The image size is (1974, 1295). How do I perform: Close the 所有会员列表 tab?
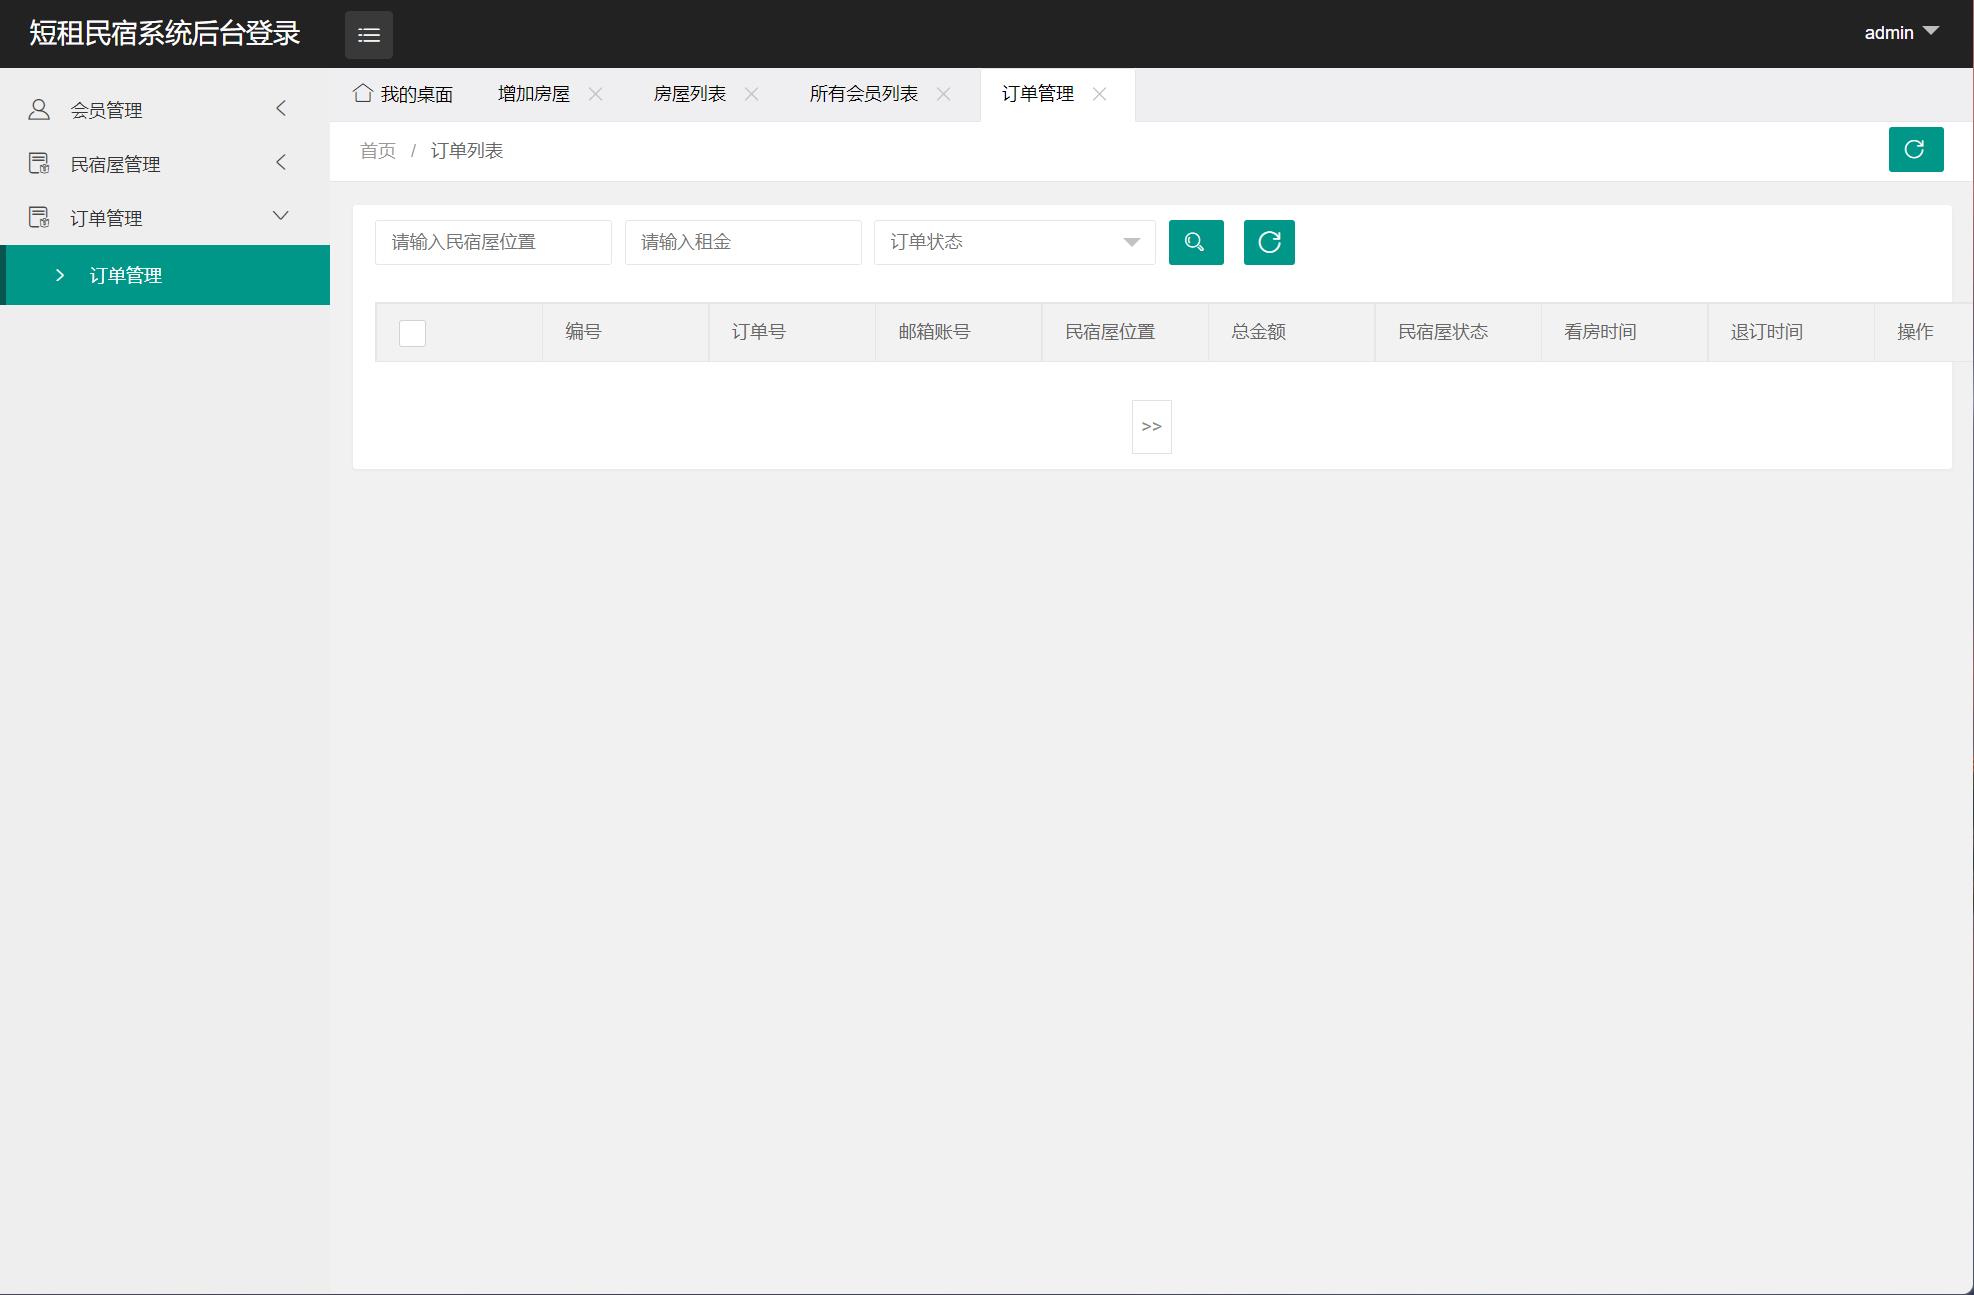pos(943,94)
